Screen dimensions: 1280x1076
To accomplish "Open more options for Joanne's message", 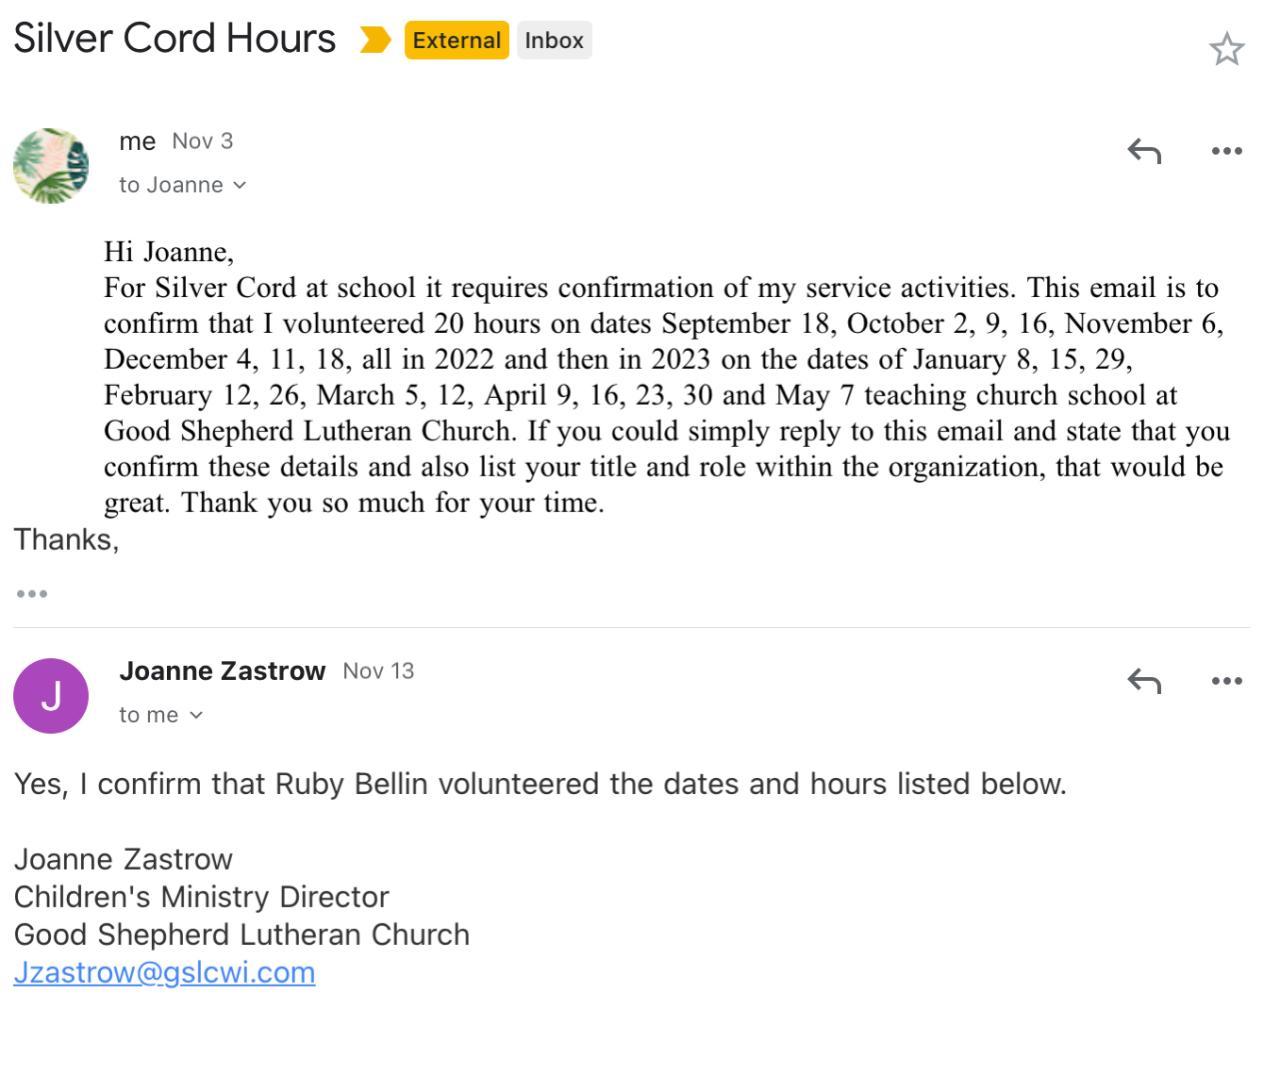I will tap(1226, 681).
